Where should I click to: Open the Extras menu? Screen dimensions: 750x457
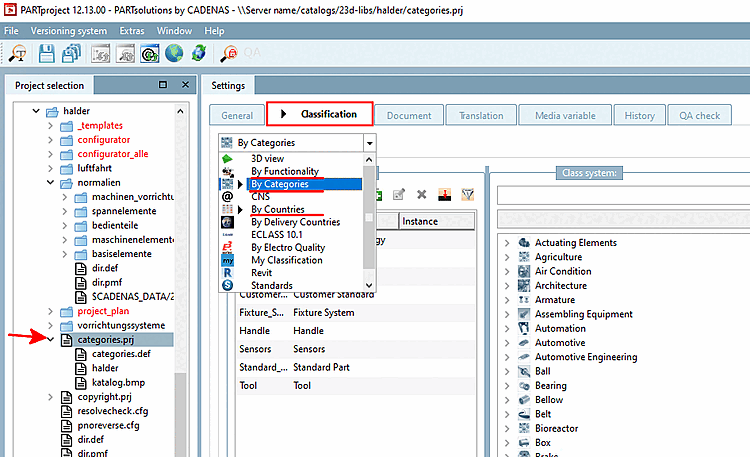pos(132,31)
